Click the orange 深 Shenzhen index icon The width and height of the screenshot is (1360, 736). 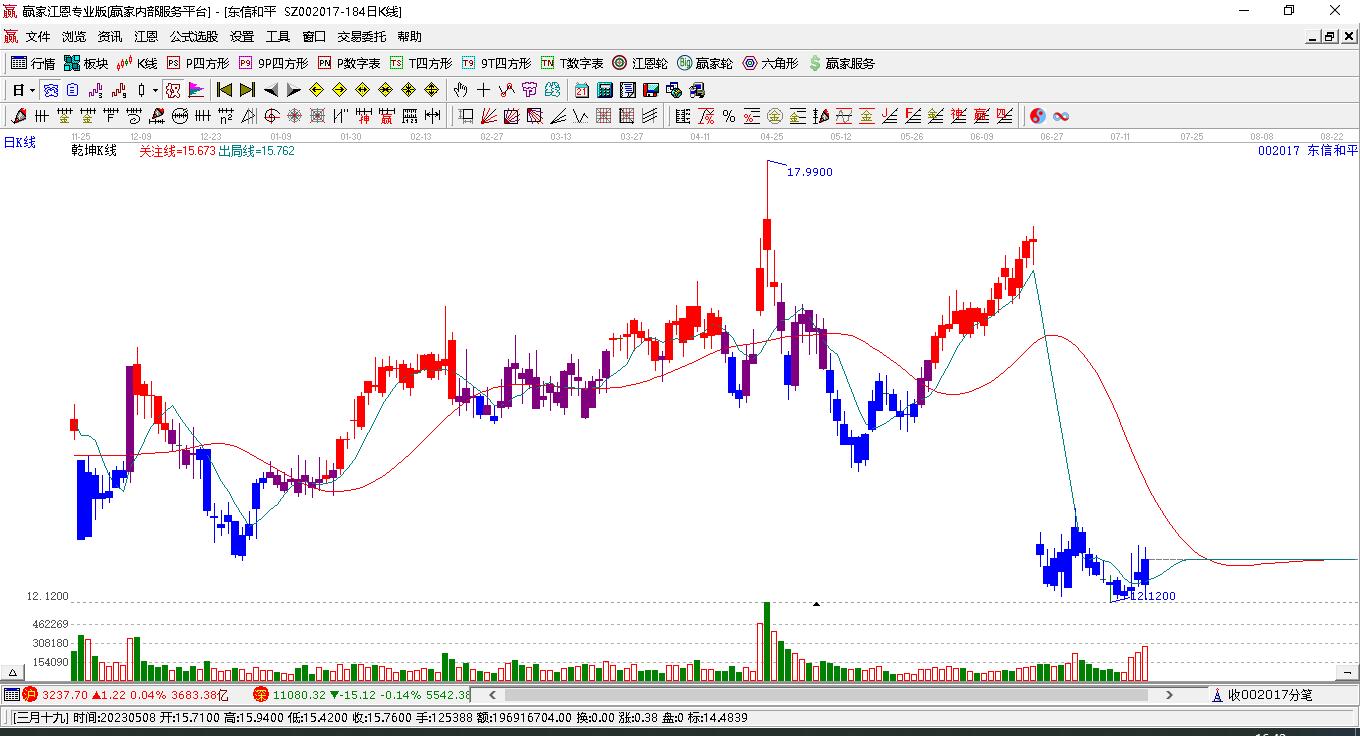coord(260,694)
